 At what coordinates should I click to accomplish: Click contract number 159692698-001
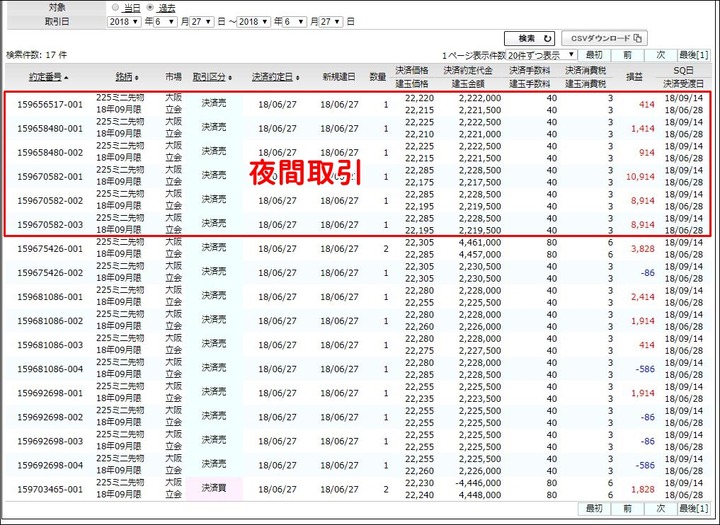click(50, 393)
